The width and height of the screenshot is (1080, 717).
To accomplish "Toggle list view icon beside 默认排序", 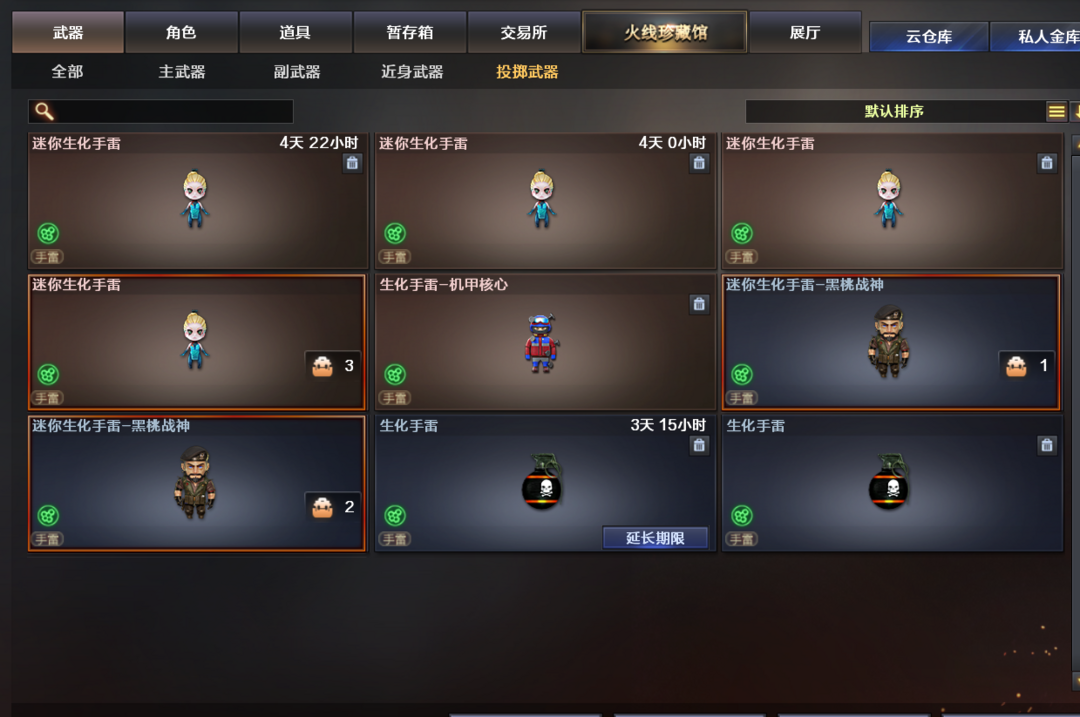I will tap(1057, 111).
